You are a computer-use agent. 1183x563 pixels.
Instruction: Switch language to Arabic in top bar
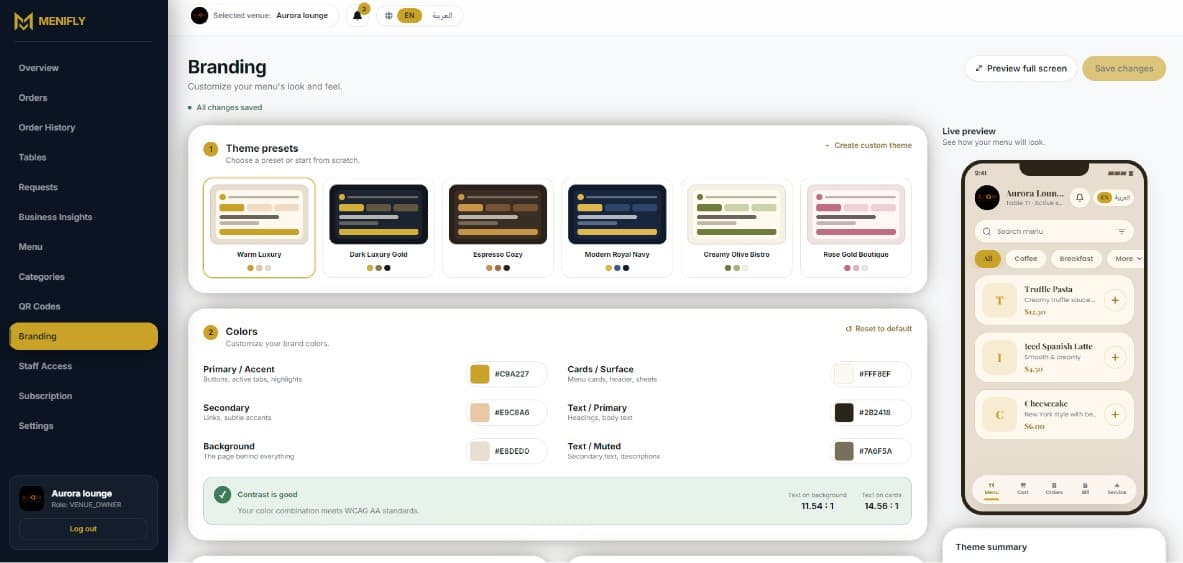tap(442, 15)
